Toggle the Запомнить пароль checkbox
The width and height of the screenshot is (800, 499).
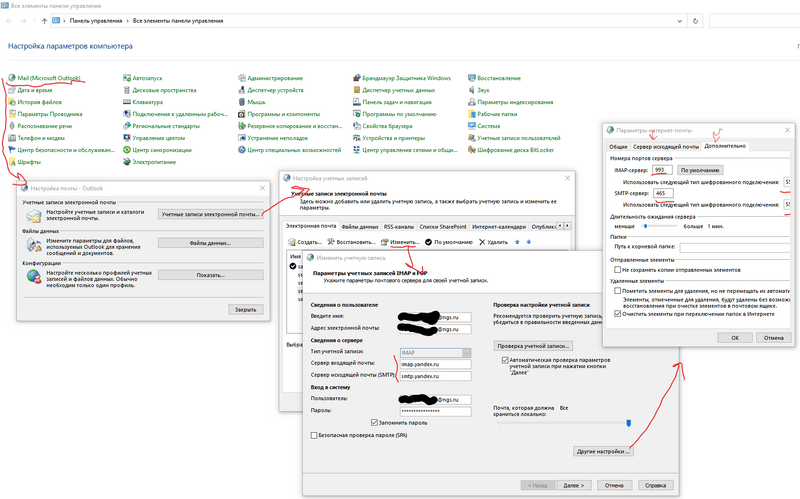tap(374, 422)
